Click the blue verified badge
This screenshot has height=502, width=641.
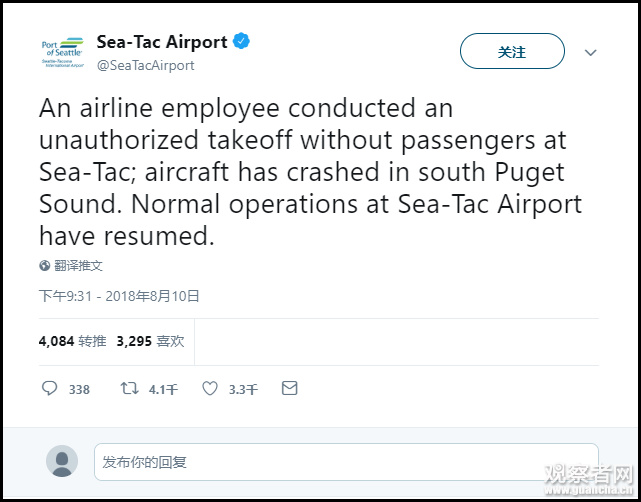click(x=242, y=42)
